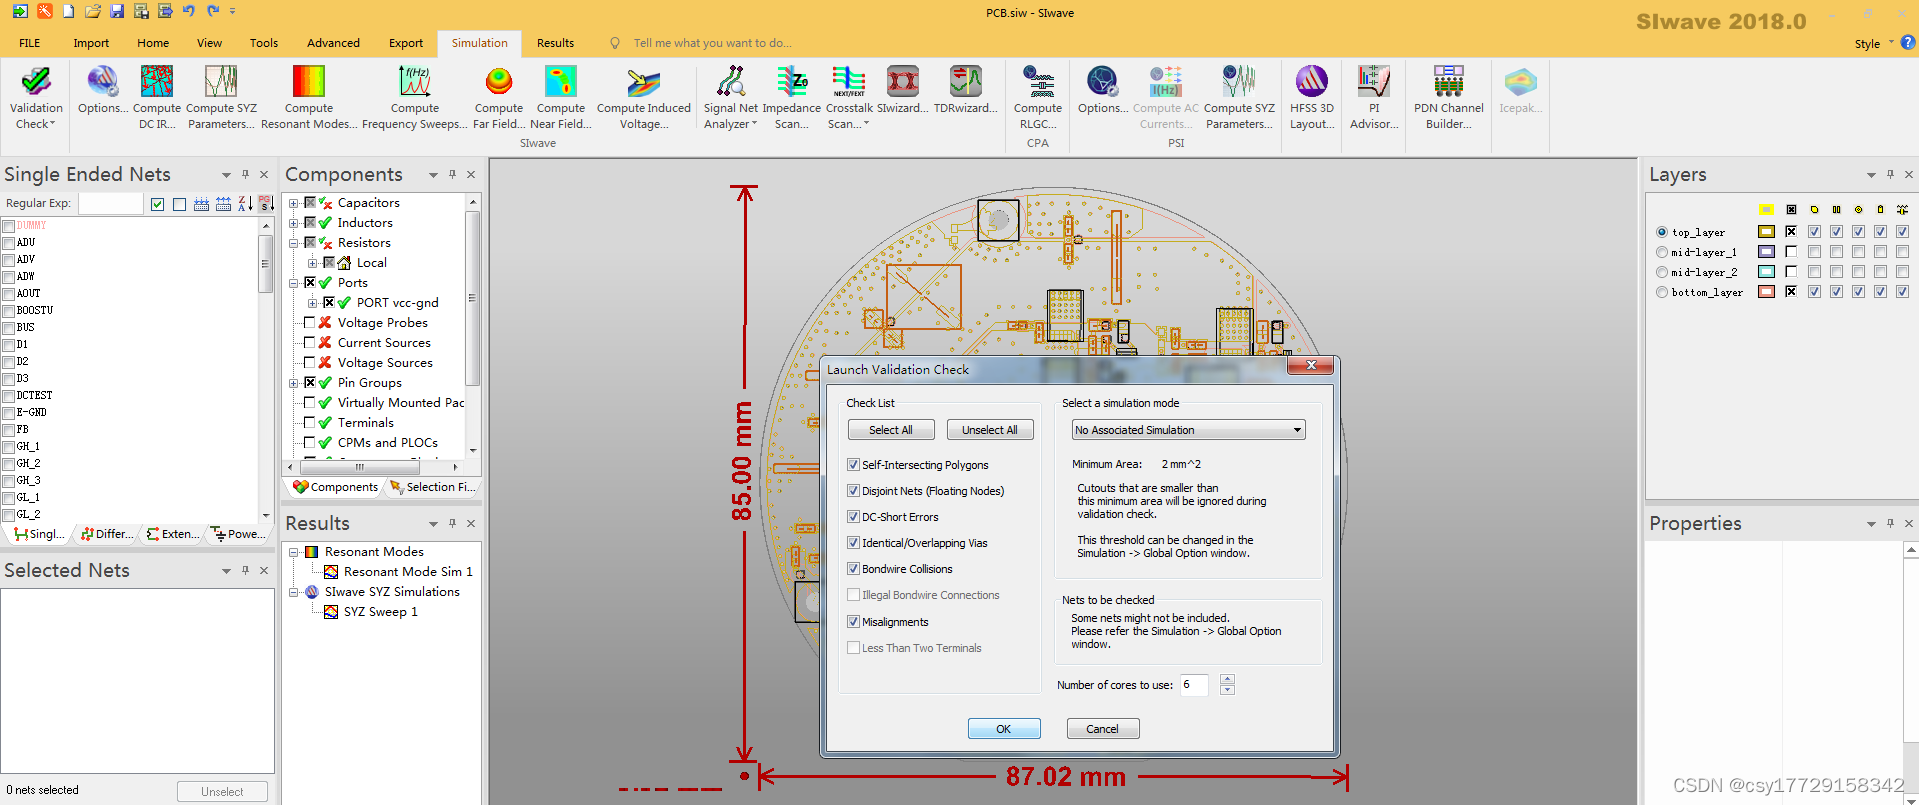This screenshot has height=805, width=1919.
Task: Click the Unselect button in Selected Nets
Action: pos(222,791)
